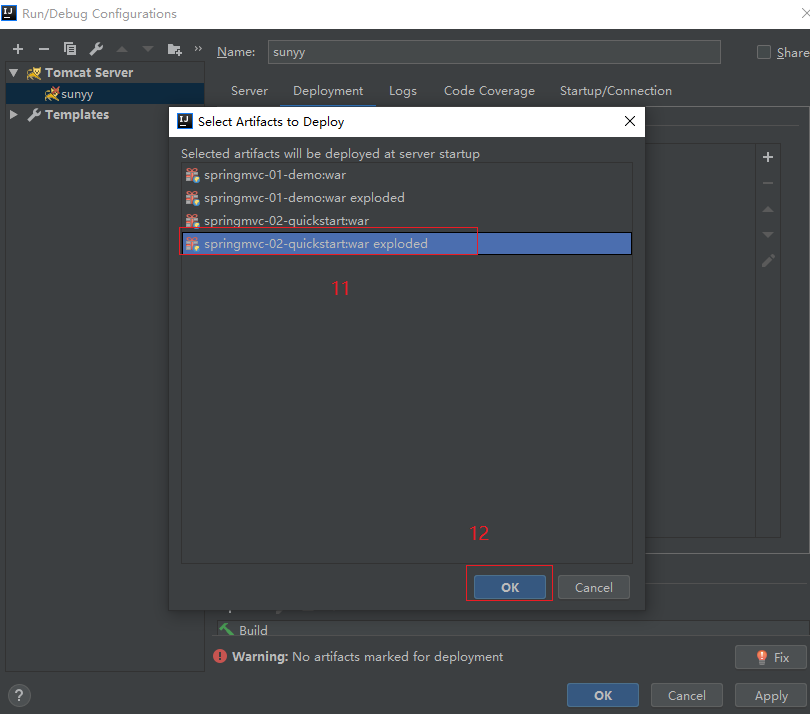Click the copy configuration icon

click(70, 49)
